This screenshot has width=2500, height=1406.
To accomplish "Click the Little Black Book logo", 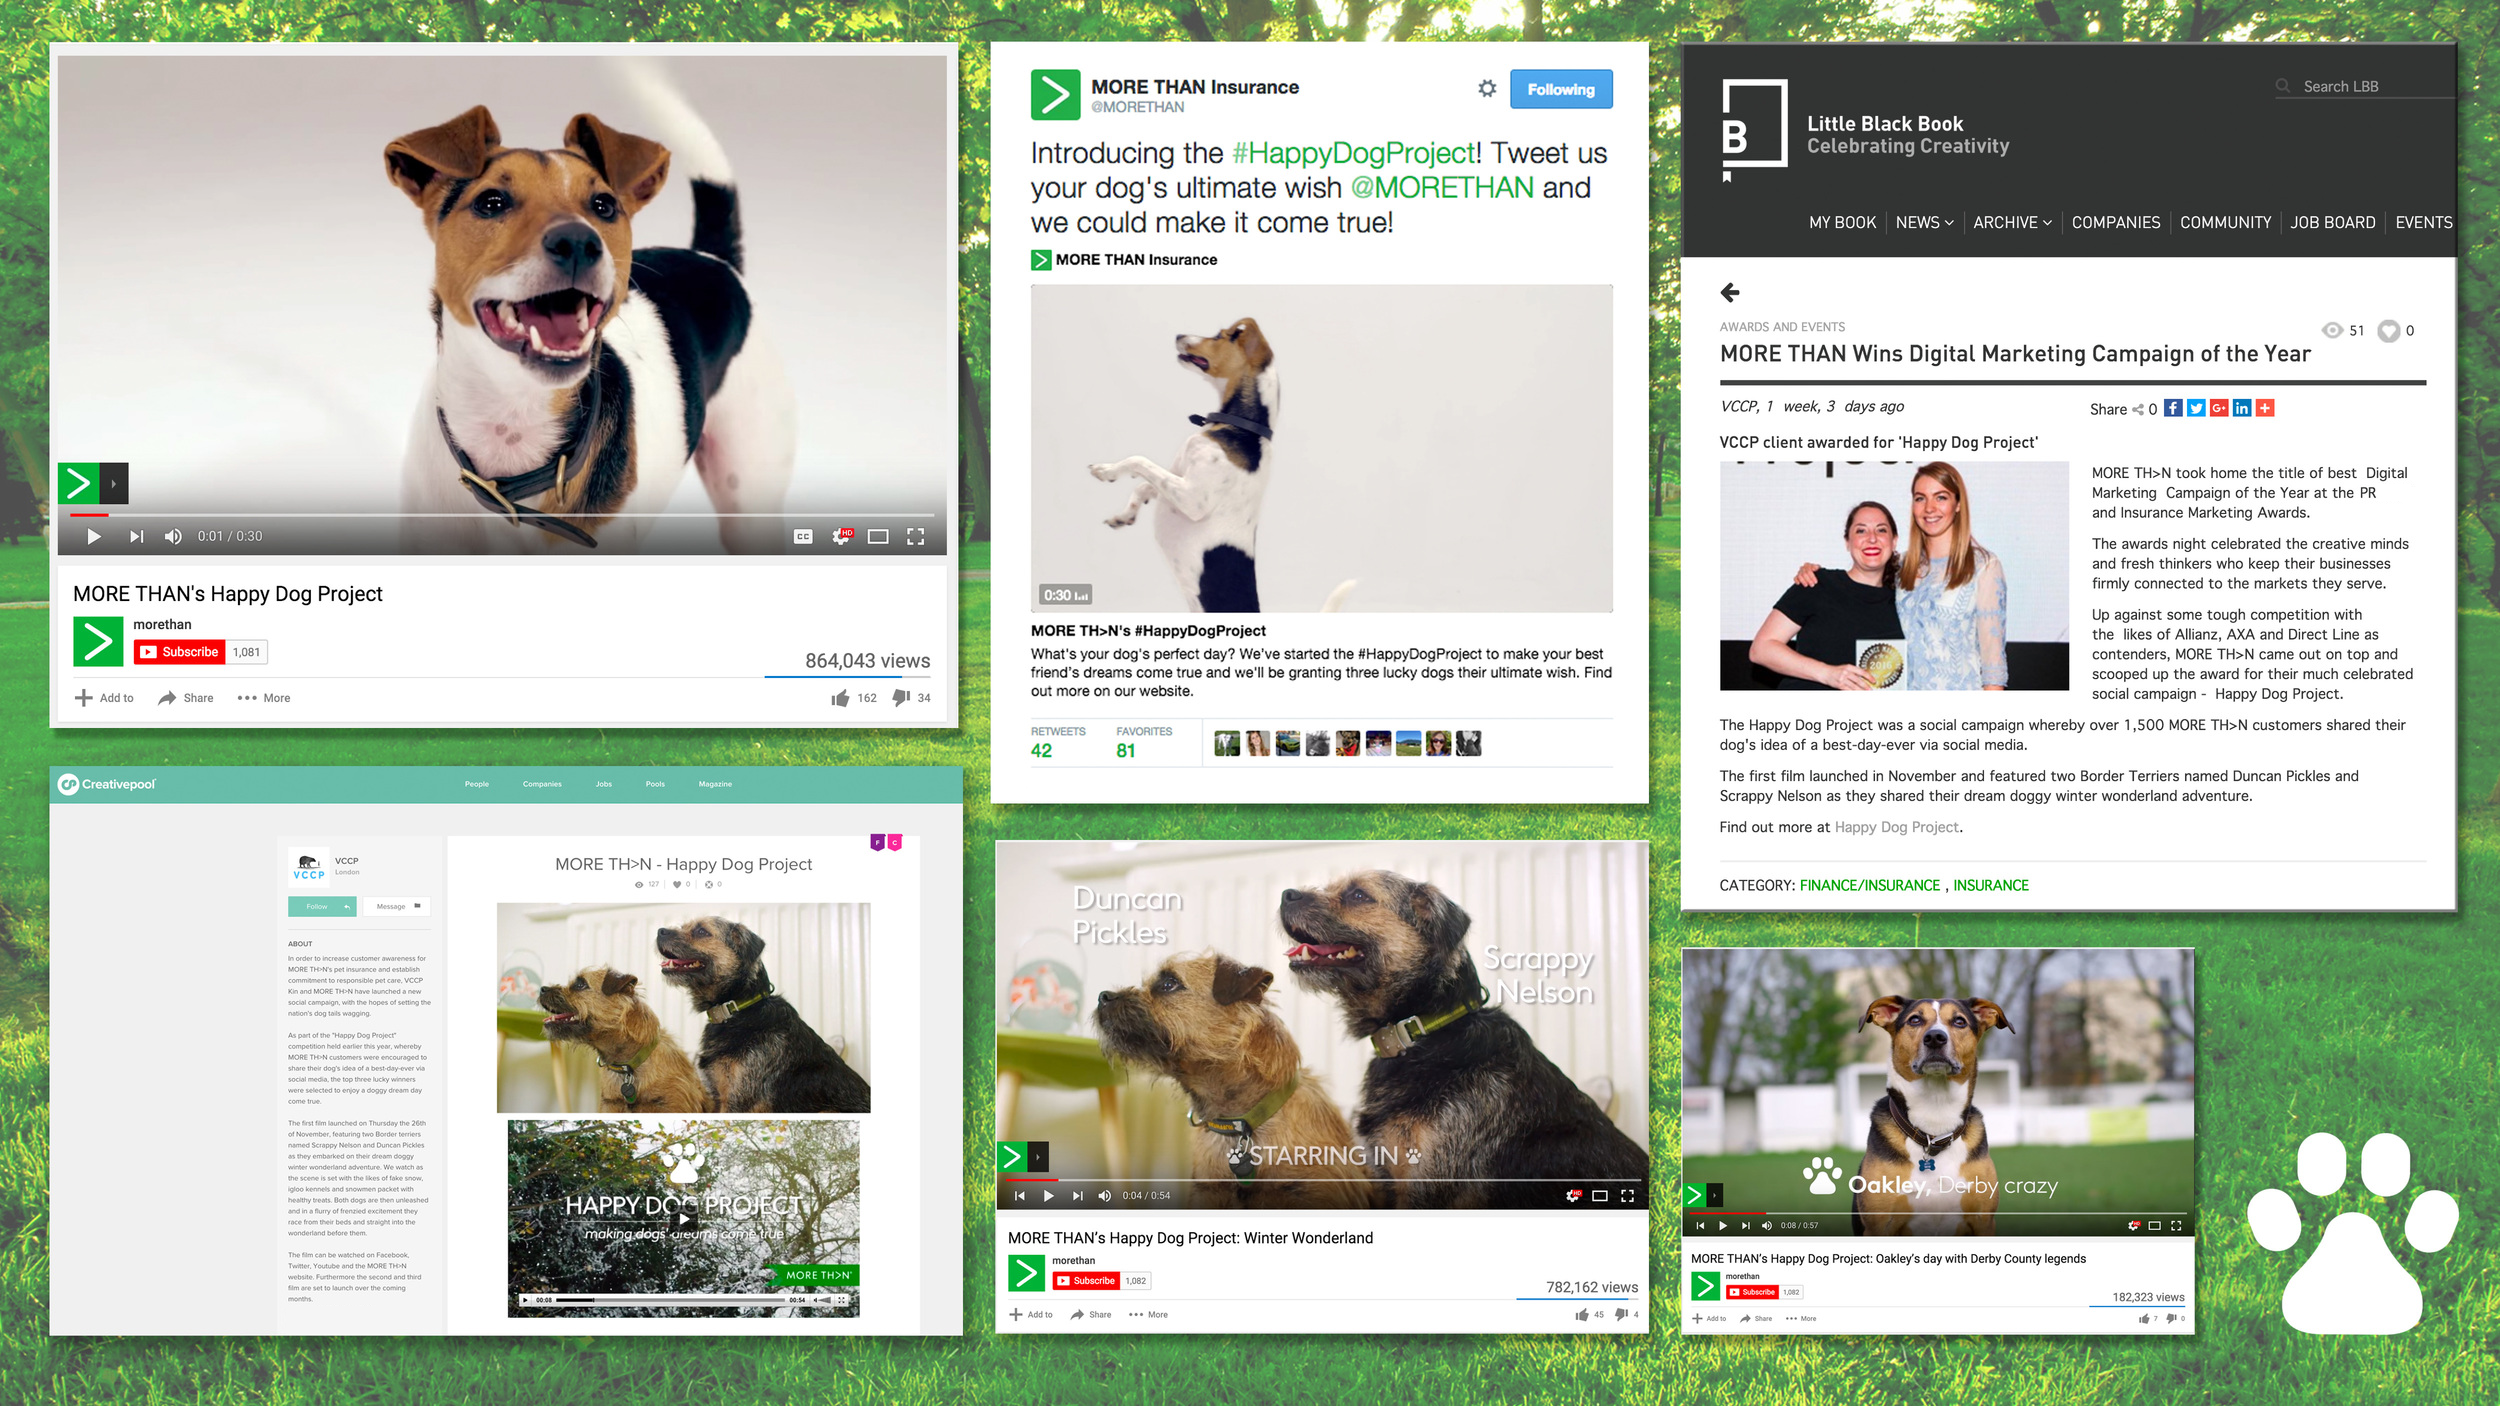I will click(x=1754, y=130).
